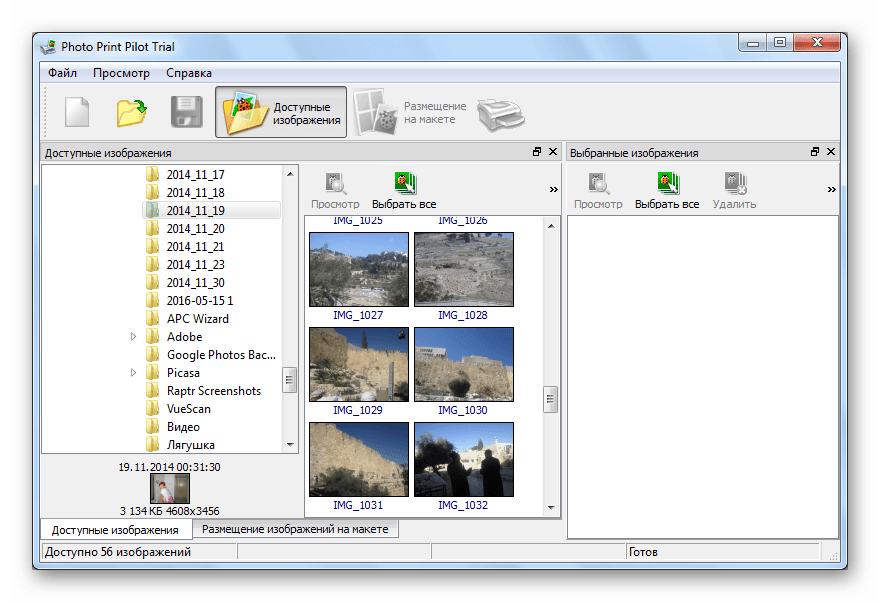Select thumbnail above the IMG_1032 label
Viewport: 880px width, 602px height.
tap(464, 459)
